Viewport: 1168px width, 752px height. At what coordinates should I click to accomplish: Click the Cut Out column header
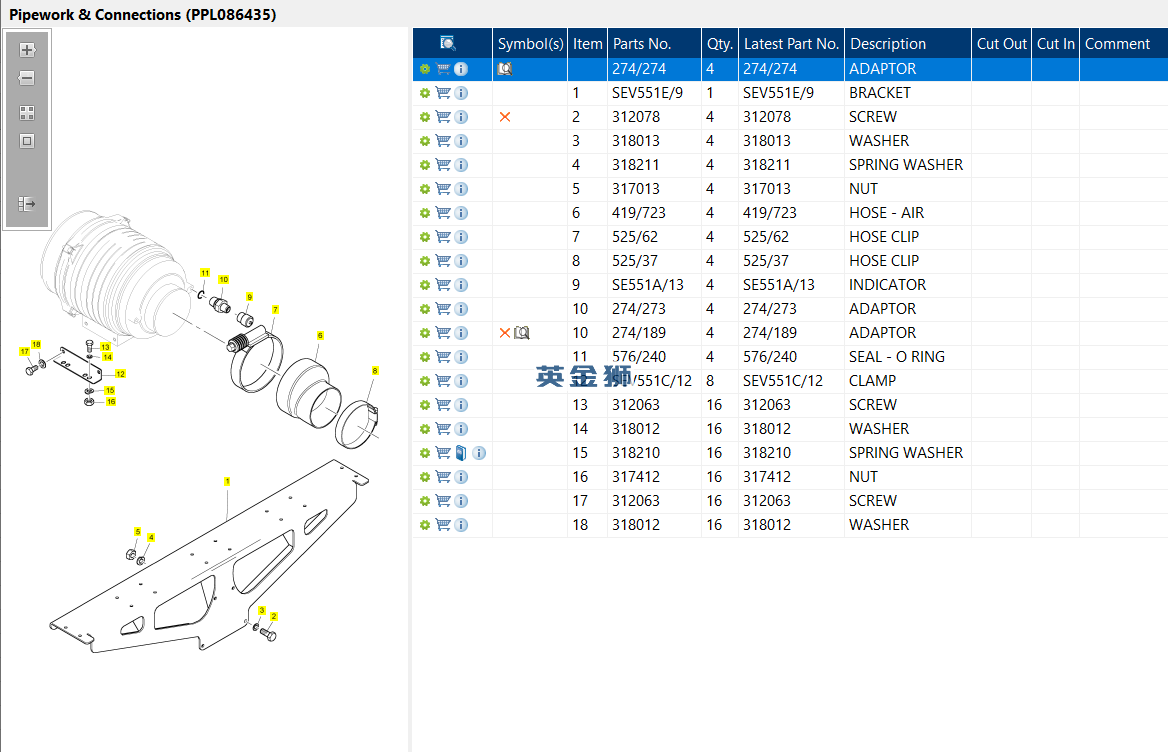point(1001,43)
